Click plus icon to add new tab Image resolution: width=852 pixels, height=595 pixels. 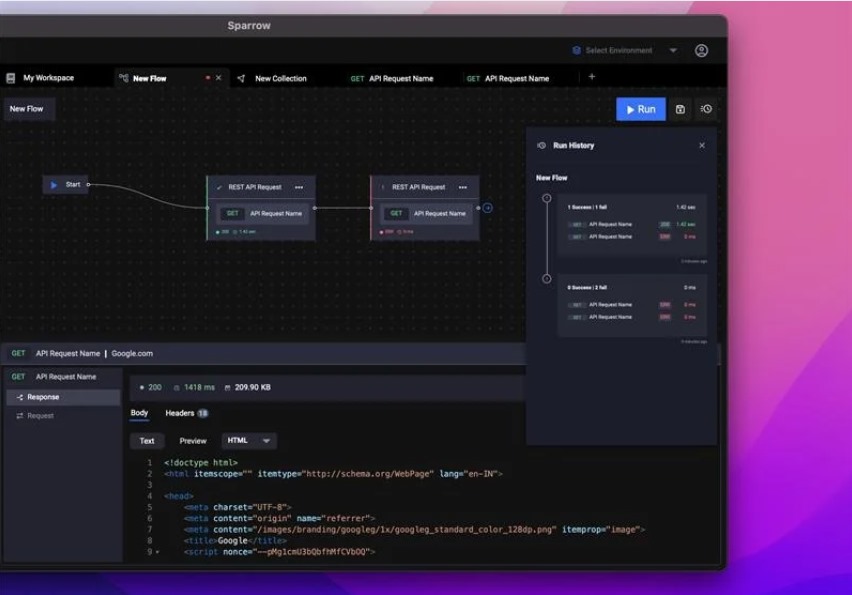[591, 77]
